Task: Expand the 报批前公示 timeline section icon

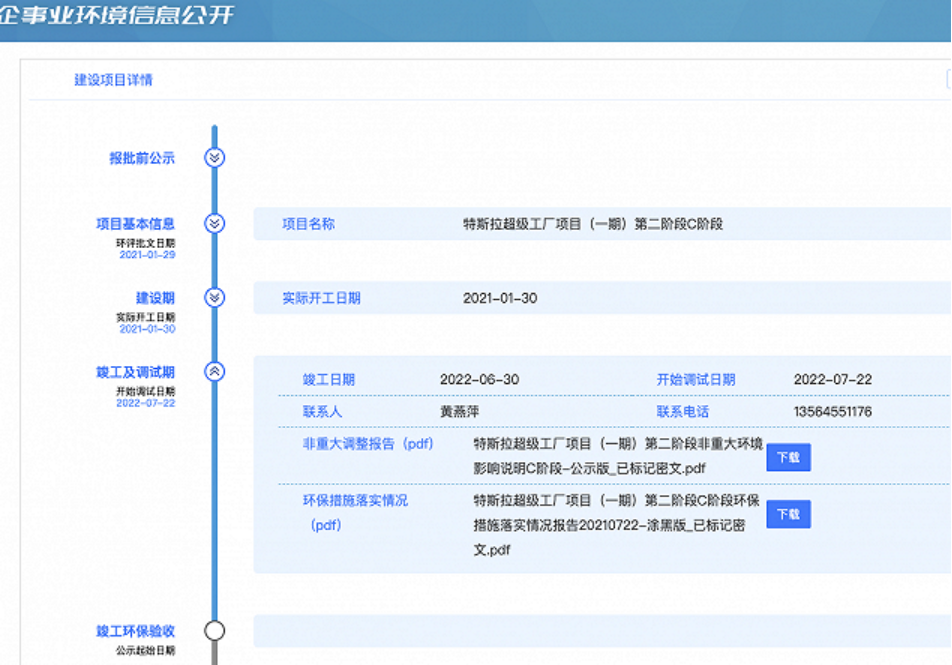Action: pos(213,157)
